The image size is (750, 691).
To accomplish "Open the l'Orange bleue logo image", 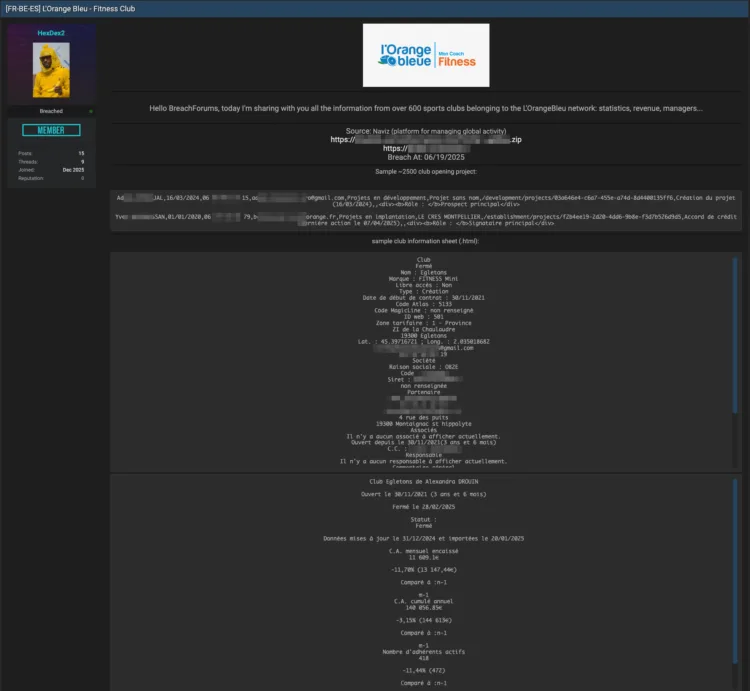I will 426,55.
